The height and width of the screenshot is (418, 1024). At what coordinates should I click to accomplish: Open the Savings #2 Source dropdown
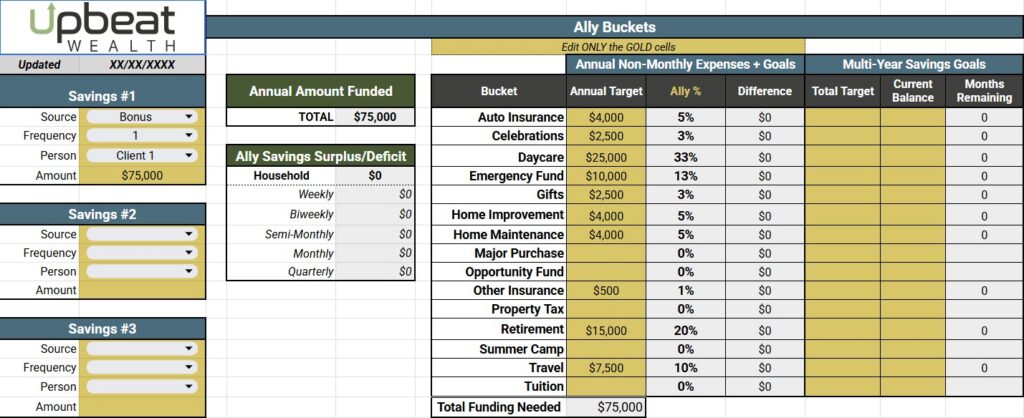pyautogui.click(x=142, y=234)
